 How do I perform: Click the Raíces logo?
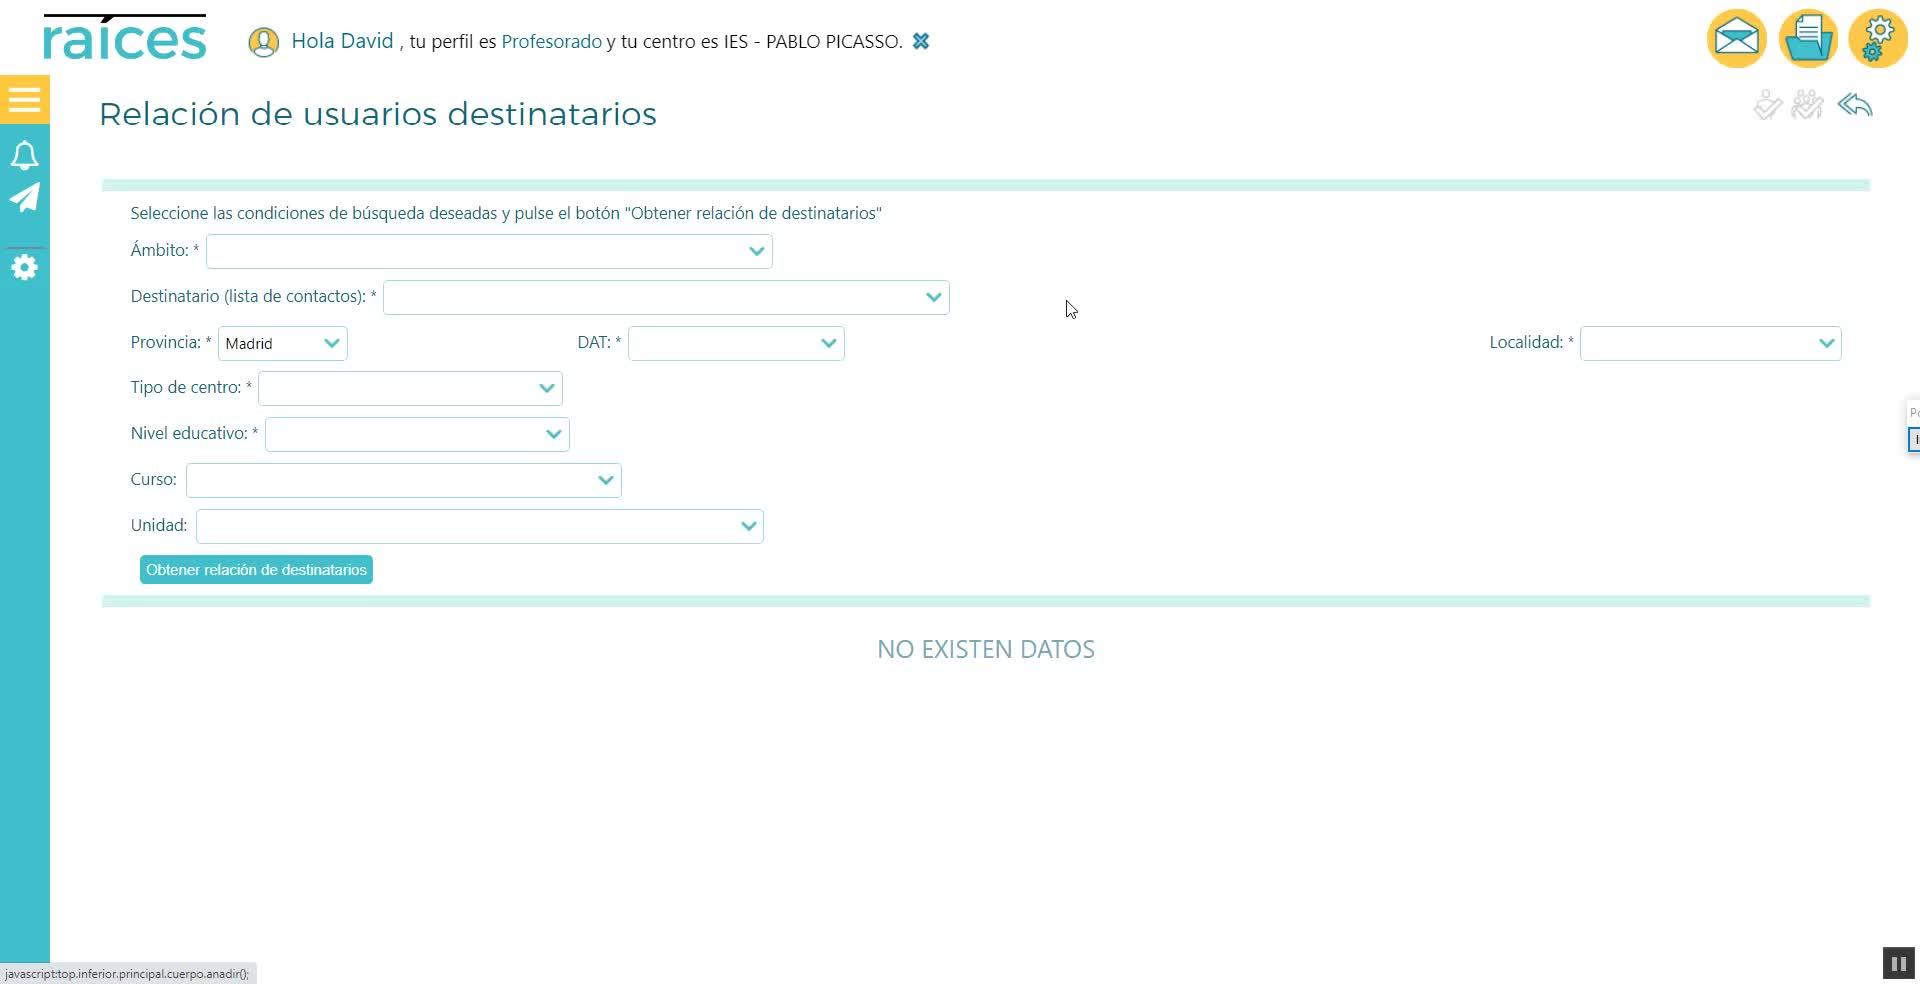click(x=125, y=38)
